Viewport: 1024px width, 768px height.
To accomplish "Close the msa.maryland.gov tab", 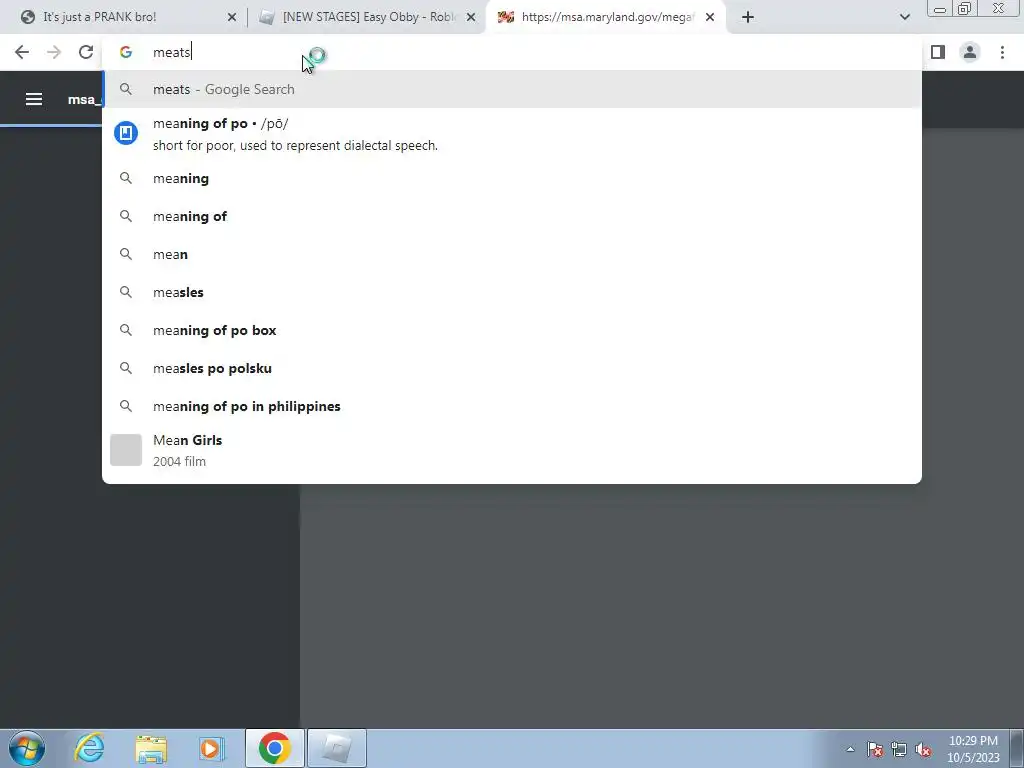I will click(710, 18).
